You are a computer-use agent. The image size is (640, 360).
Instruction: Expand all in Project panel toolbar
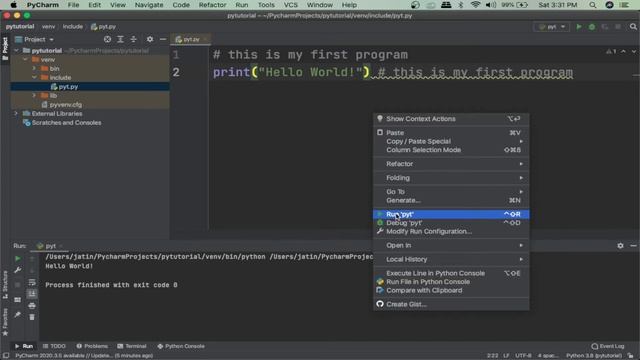(x=120, y=39)
